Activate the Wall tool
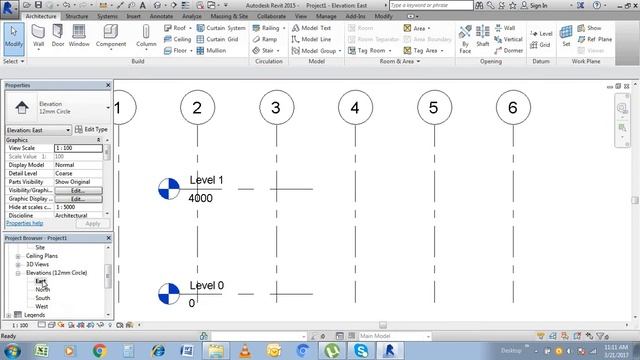Screen dimensions: 640x360 point(38,37)
